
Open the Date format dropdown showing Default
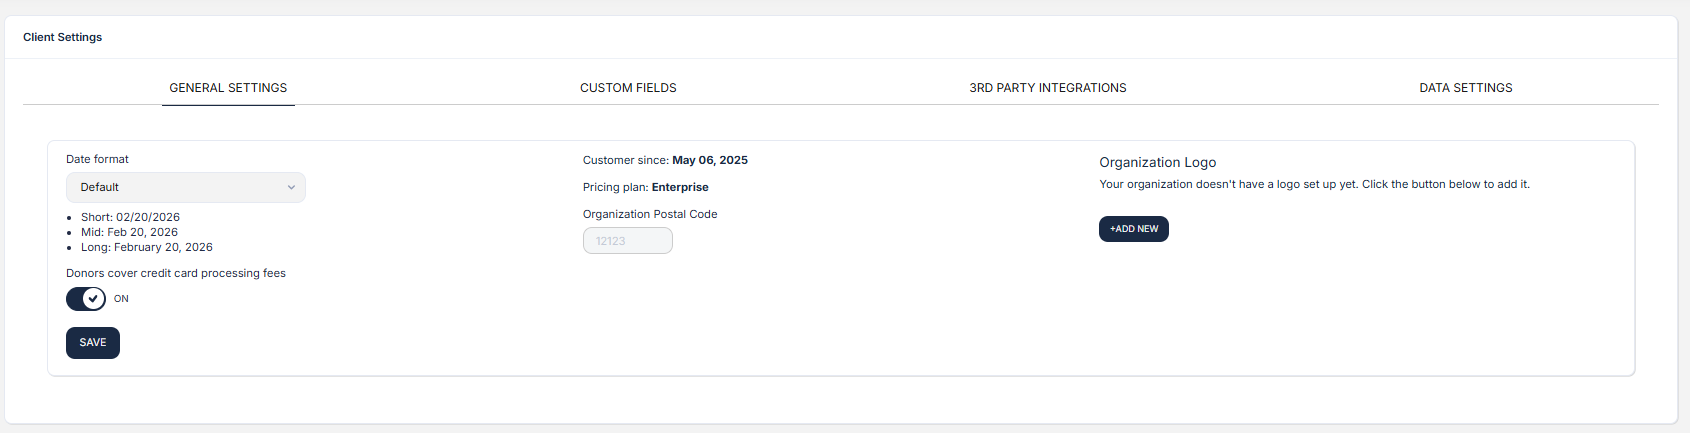pyautogui.click(x=185, y=188)
